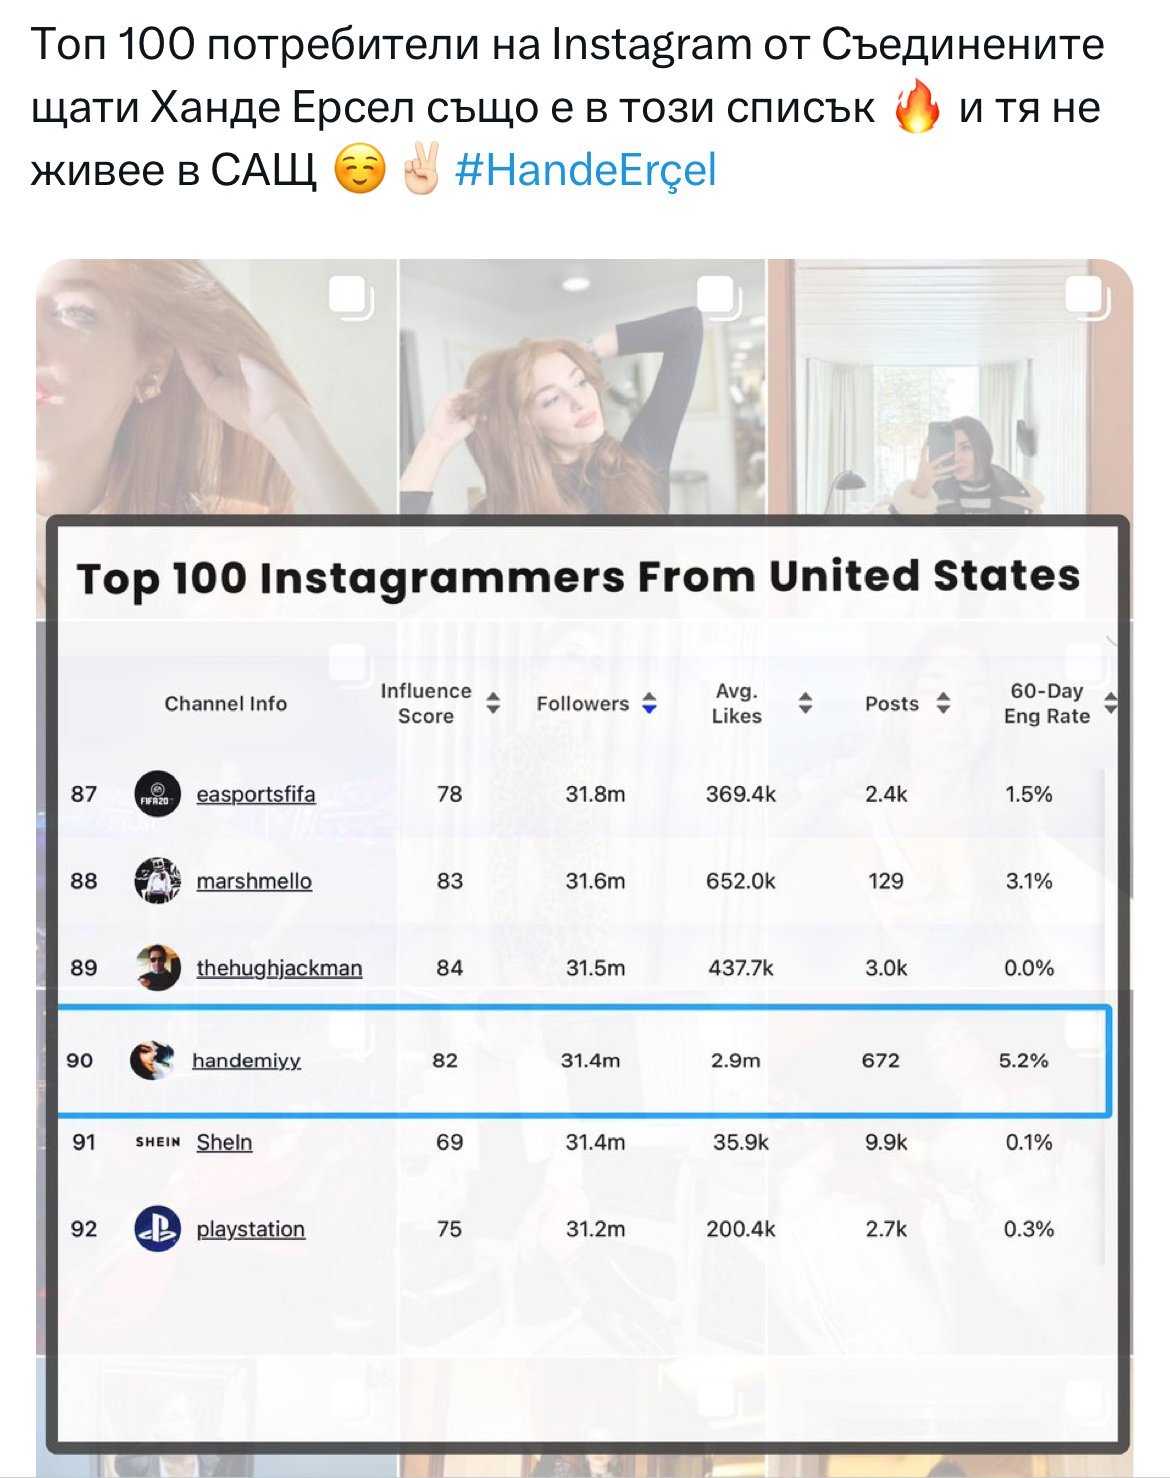Sort table by Avg. Likes

coord(805,703)
